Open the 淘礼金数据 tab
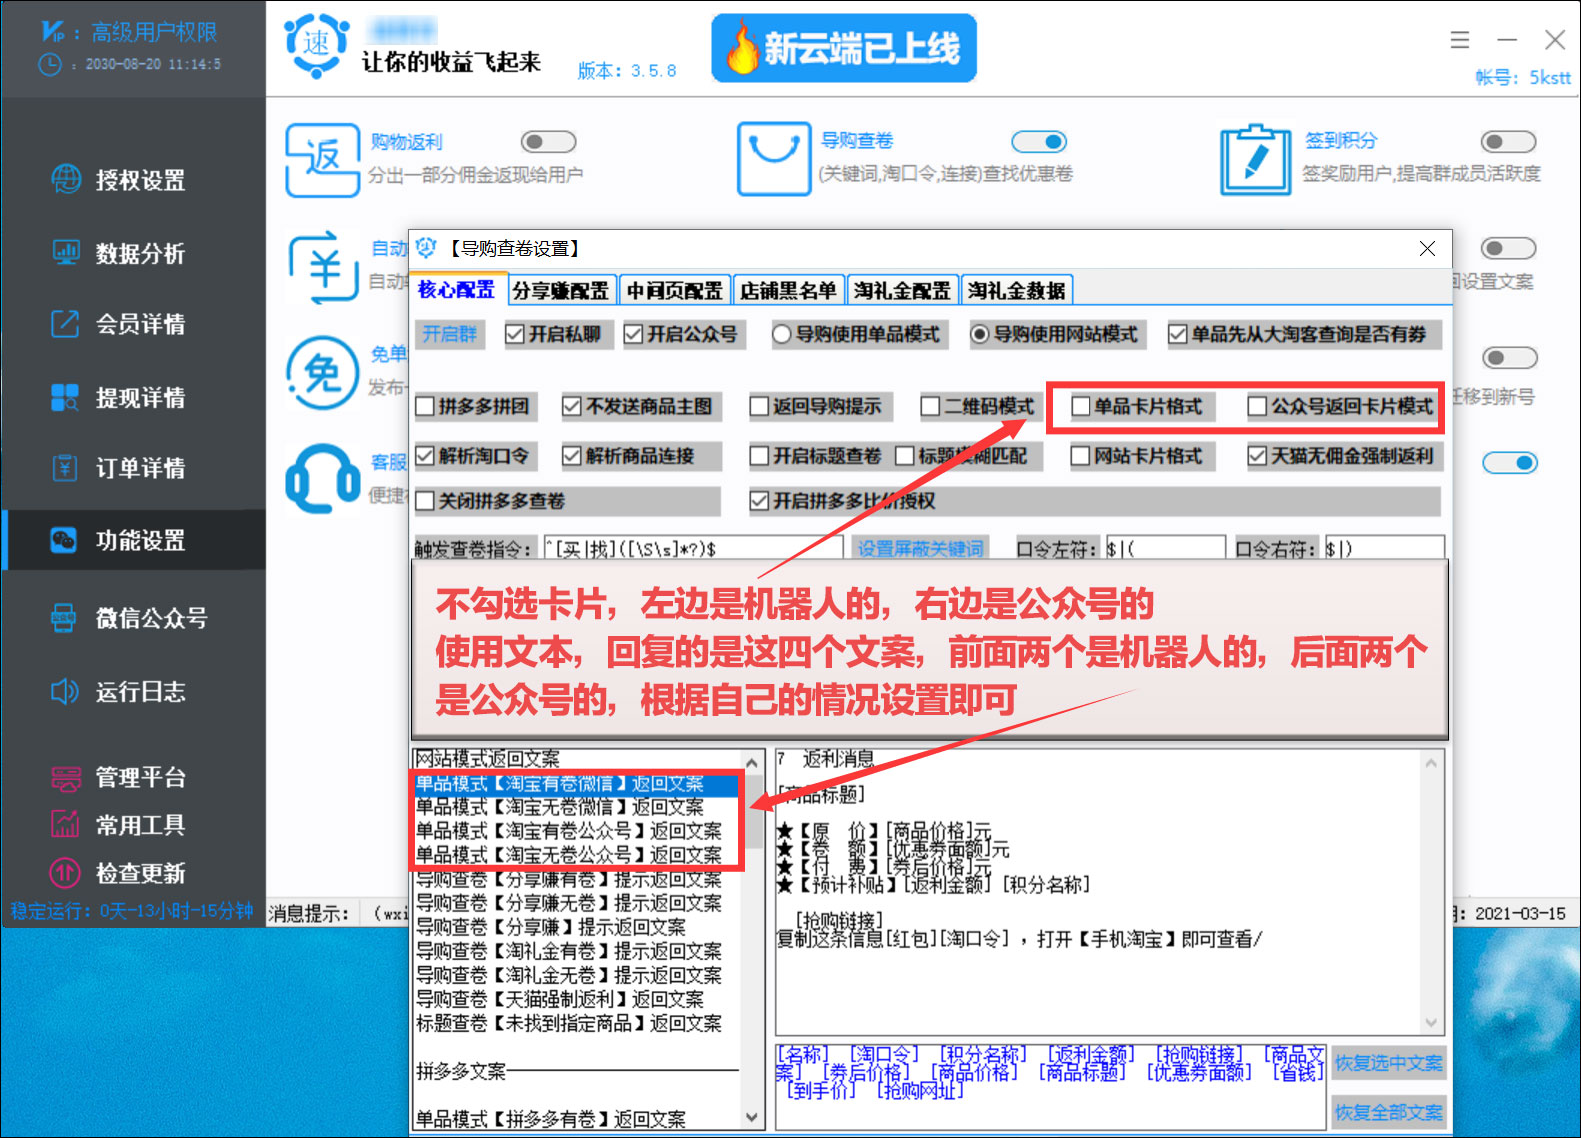This screenshot has height=1138, width=1581. 1017,290
